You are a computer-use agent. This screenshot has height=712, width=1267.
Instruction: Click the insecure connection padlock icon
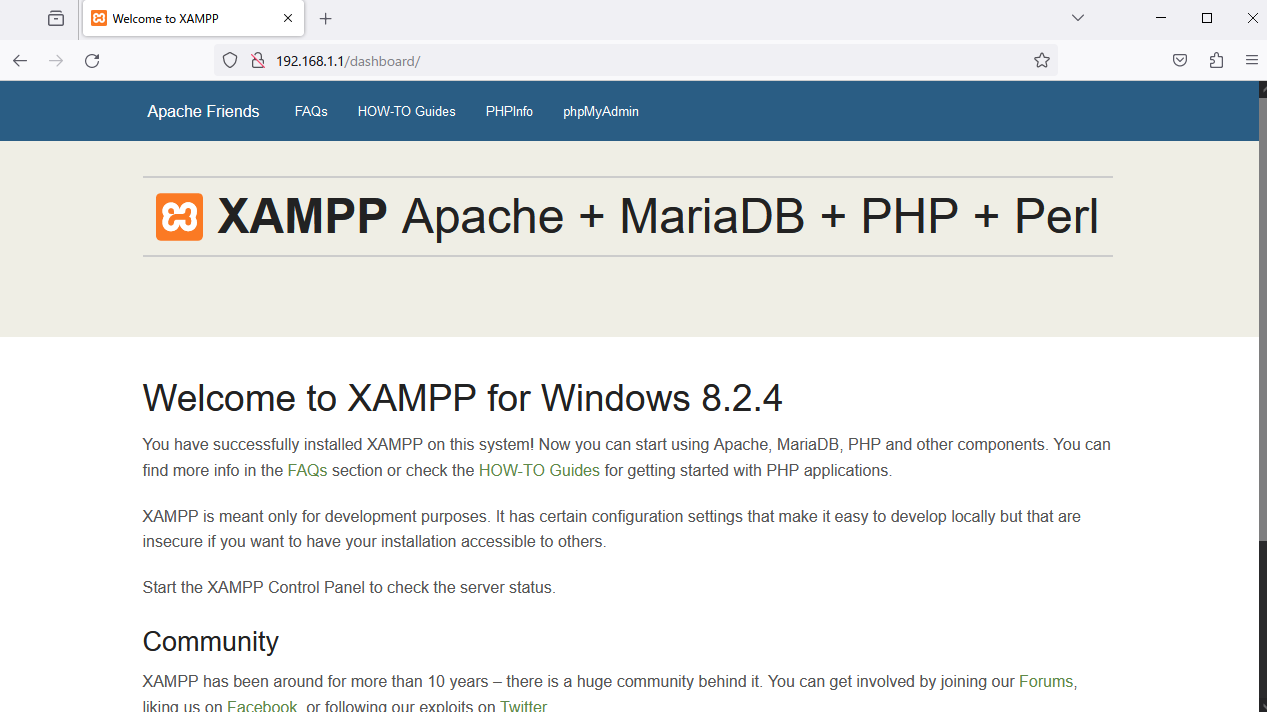tap(257, 61)
